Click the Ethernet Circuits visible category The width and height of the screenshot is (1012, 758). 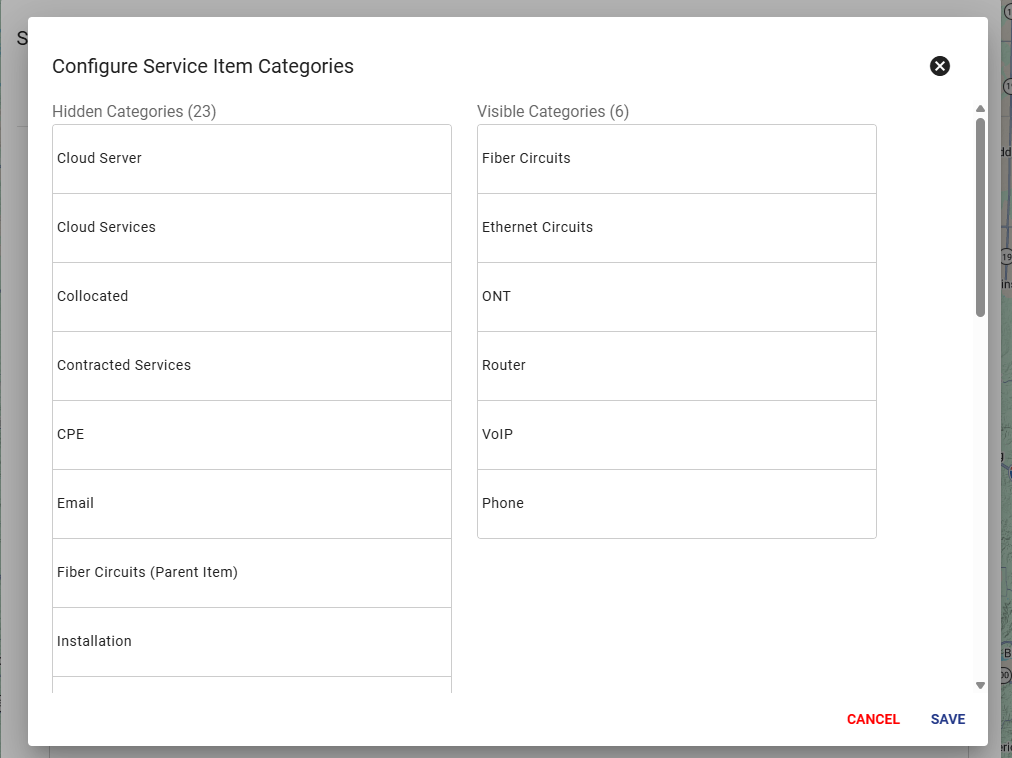pyautogui.click(x=676, y=228)
